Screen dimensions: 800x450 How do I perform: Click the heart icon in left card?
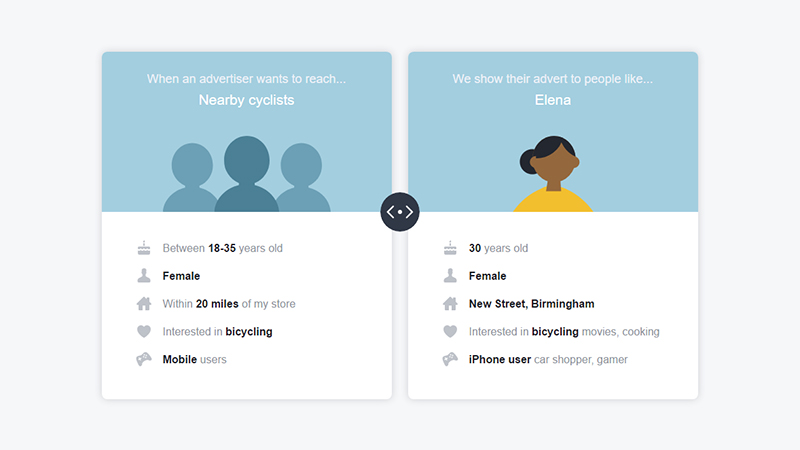(144, 332)
